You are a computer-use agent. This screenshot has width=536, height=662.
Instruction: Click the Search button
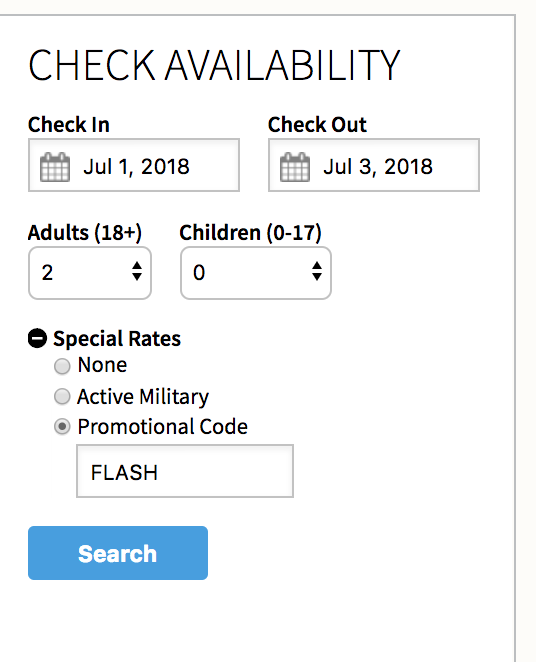118,553
